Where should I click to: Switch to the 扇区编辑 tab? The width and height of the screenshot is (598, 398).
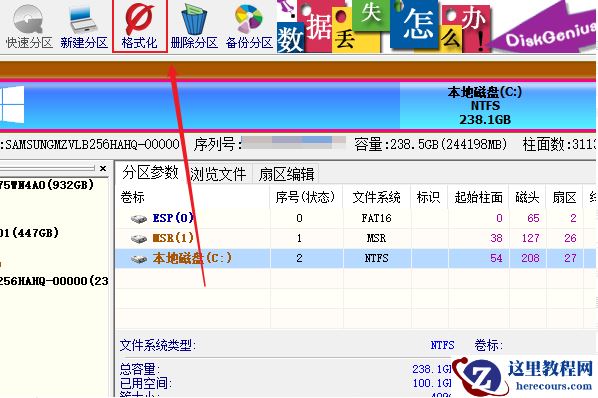286,174
